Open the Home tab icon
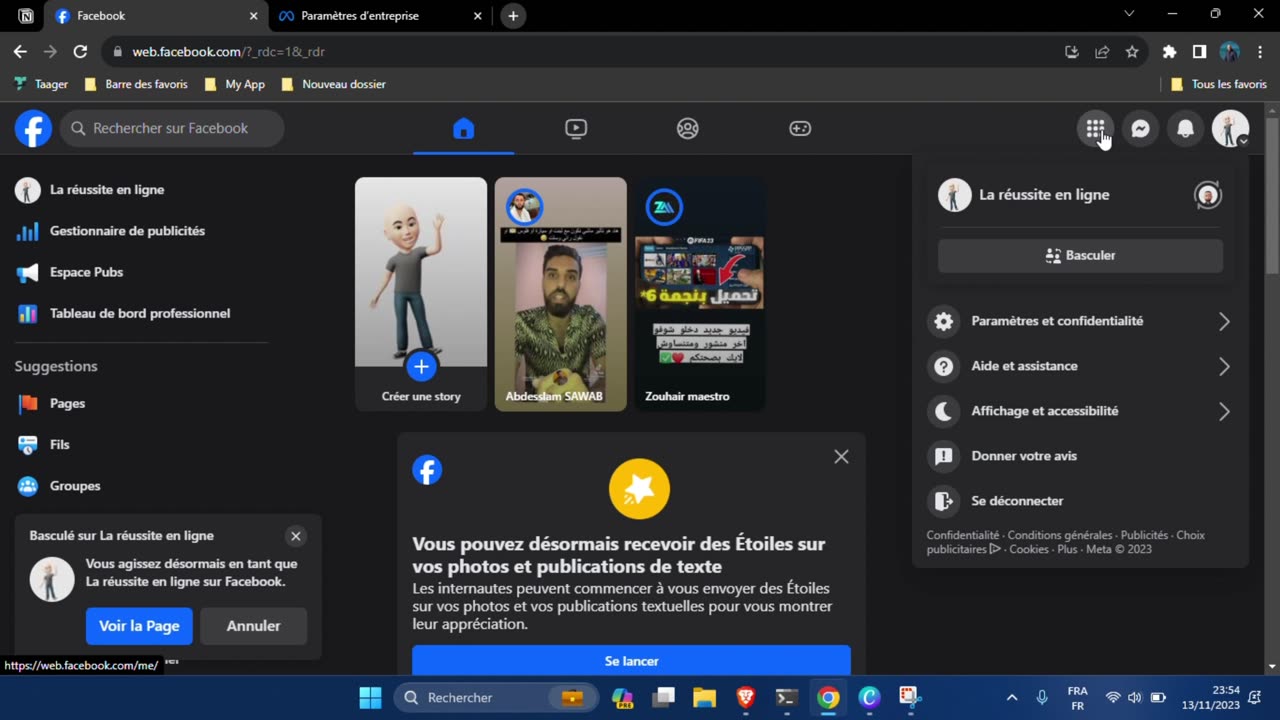 tap(463, 128)
